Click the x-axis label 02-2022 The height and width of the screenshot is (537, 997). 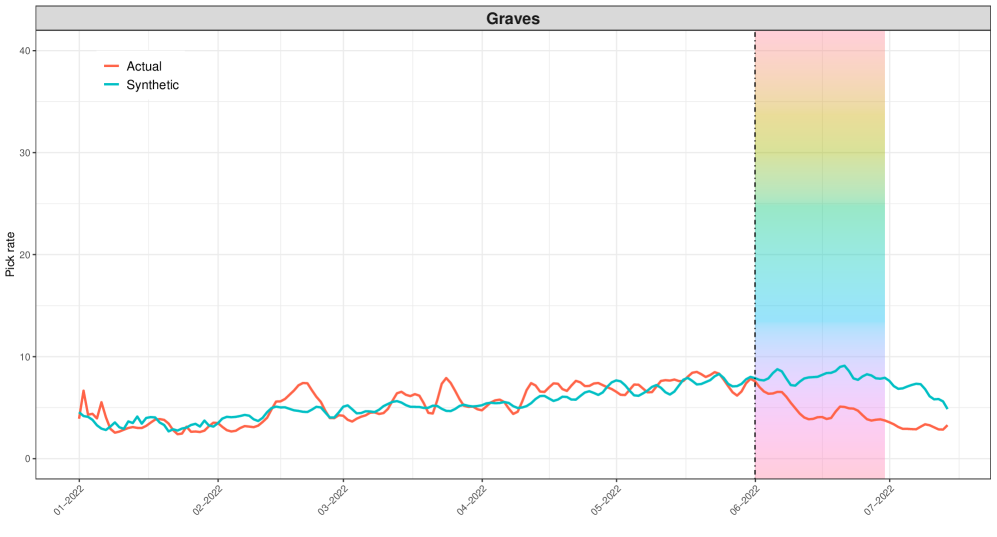[207, 500]
